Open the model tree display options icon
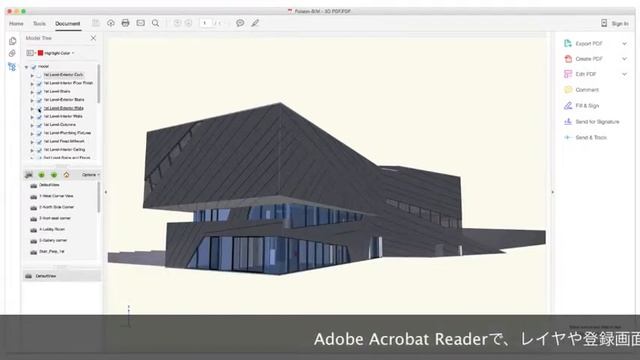The height and width of the screenshot is (360, 640). (x=30, y=53)
